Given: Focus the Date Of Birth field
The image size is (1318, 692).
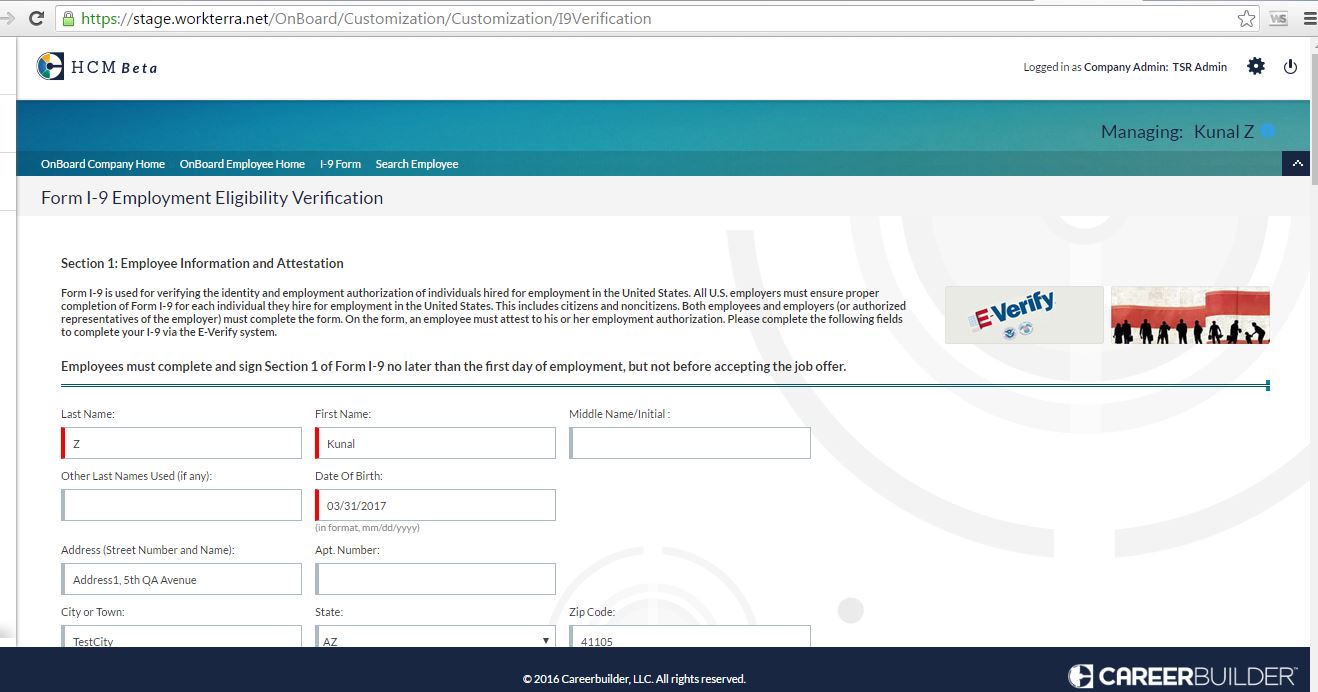Looking at the screenshot, I should click(x=435, y=505).
